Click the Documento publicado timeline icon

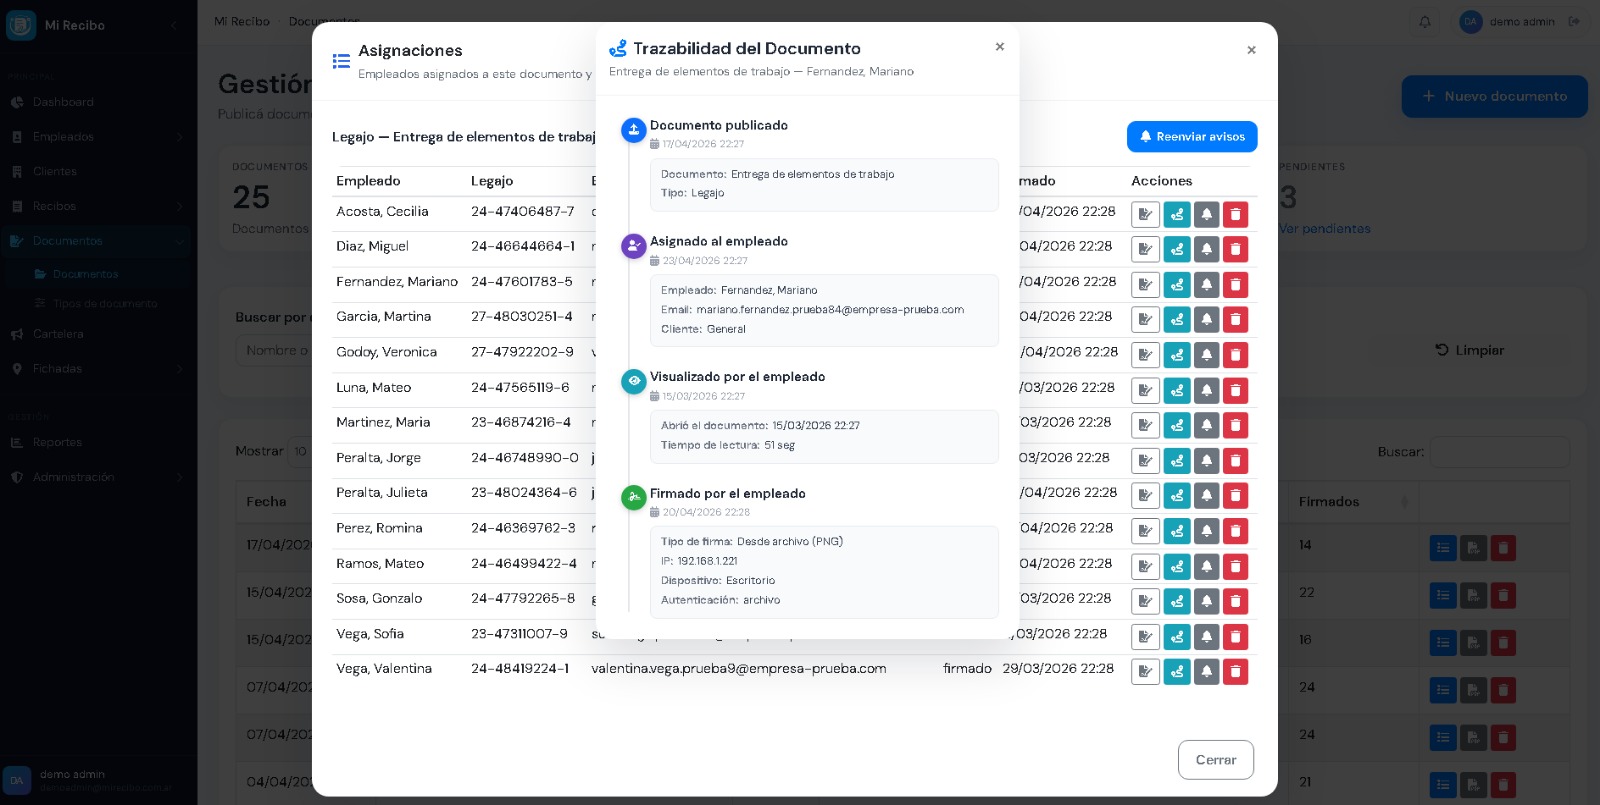633,130
